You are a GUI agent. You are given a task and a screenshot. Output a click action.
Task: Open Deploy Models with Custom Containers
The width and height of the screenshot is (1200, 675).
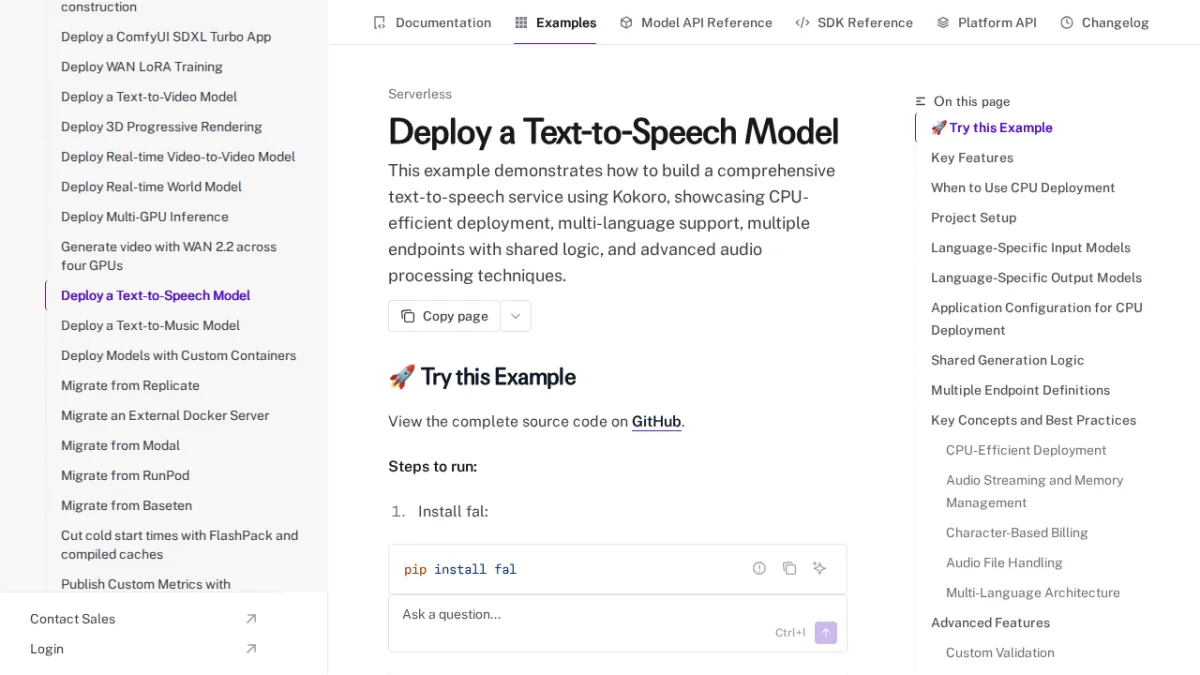tap(179, 355)
